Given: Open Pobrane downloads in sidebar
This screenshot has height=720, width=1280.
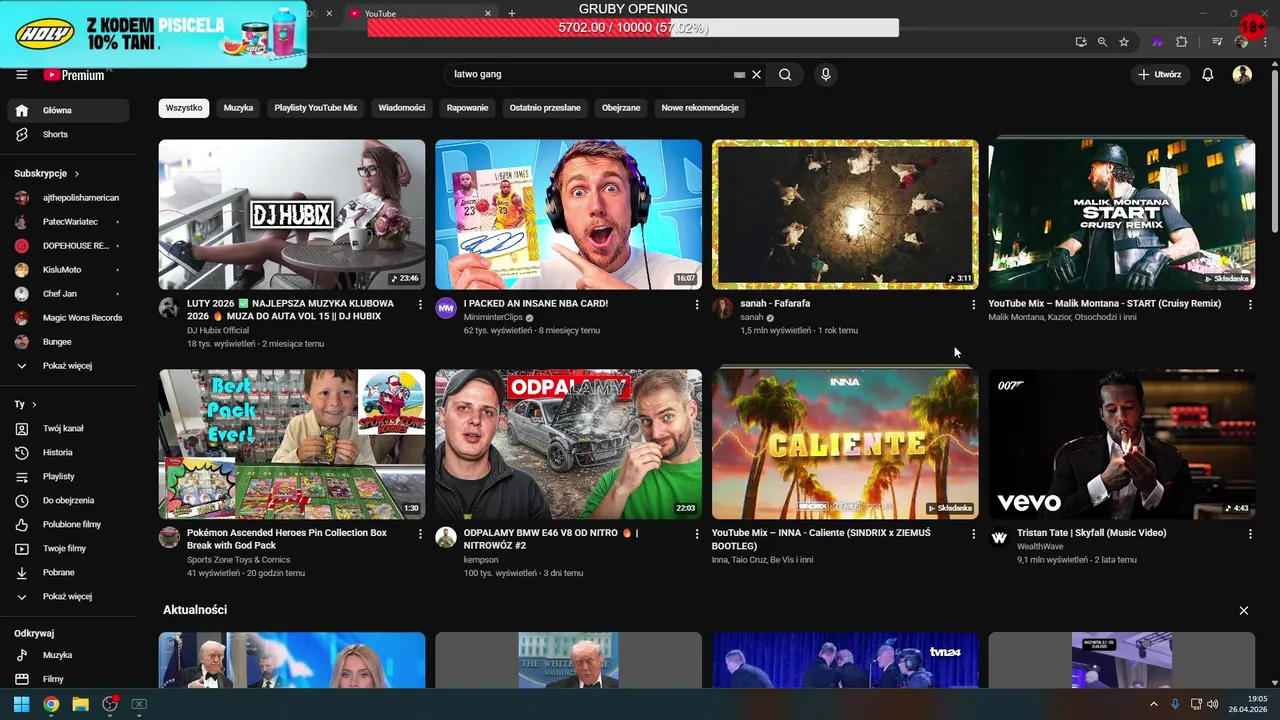Looking at the screenshot, I should (x=68, y=573).
